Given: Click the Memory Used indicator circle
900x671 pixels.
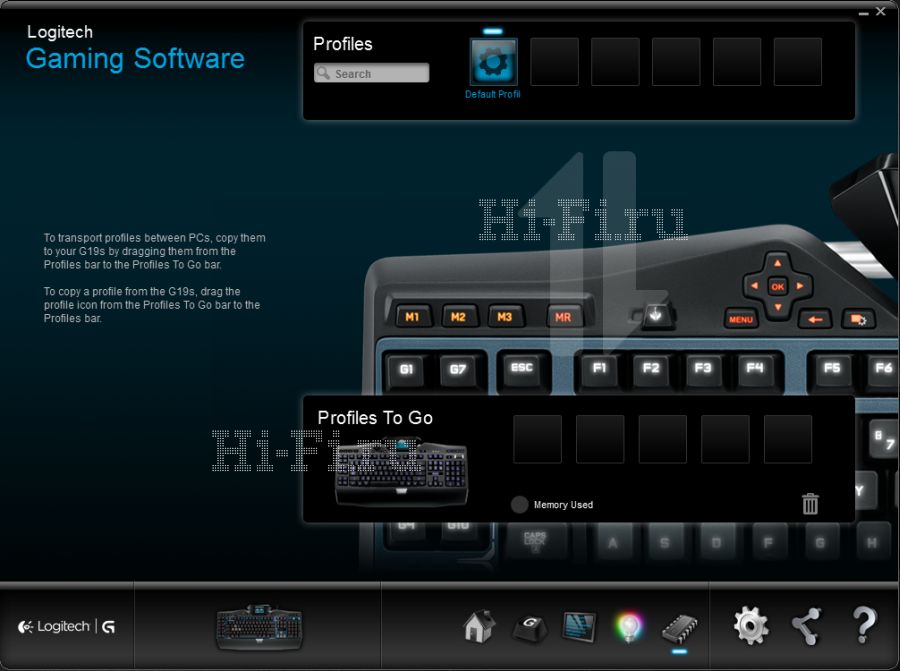Looking at the screenshot, I should click(x=519, y=505).
